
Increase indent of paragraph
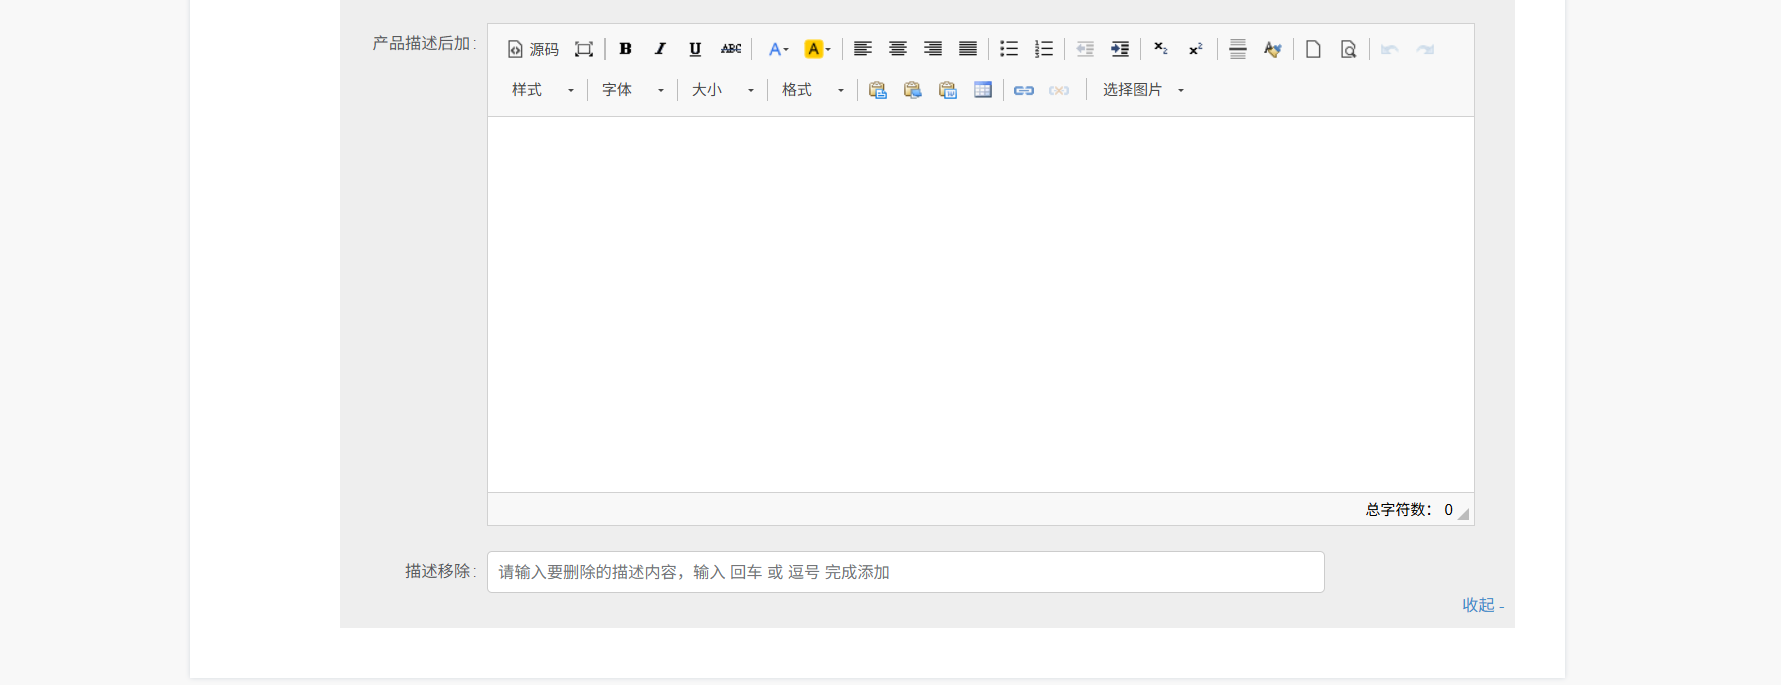pyautogui.click(x=1120, y=49)
